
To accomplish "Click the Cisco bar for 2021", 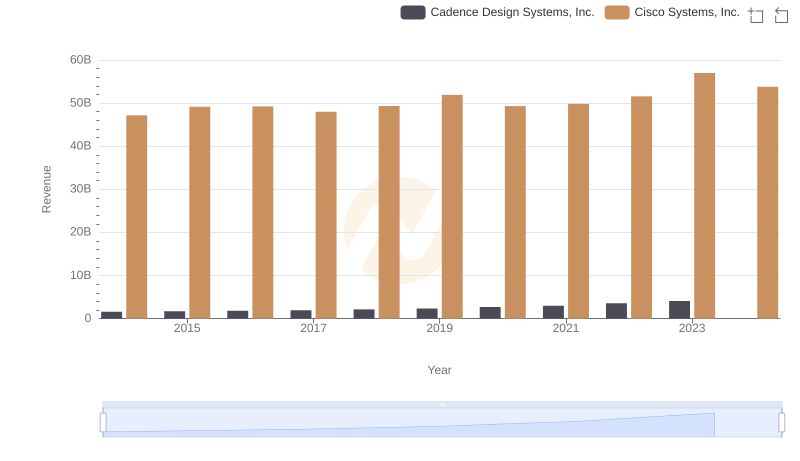I will click(578, 211).
